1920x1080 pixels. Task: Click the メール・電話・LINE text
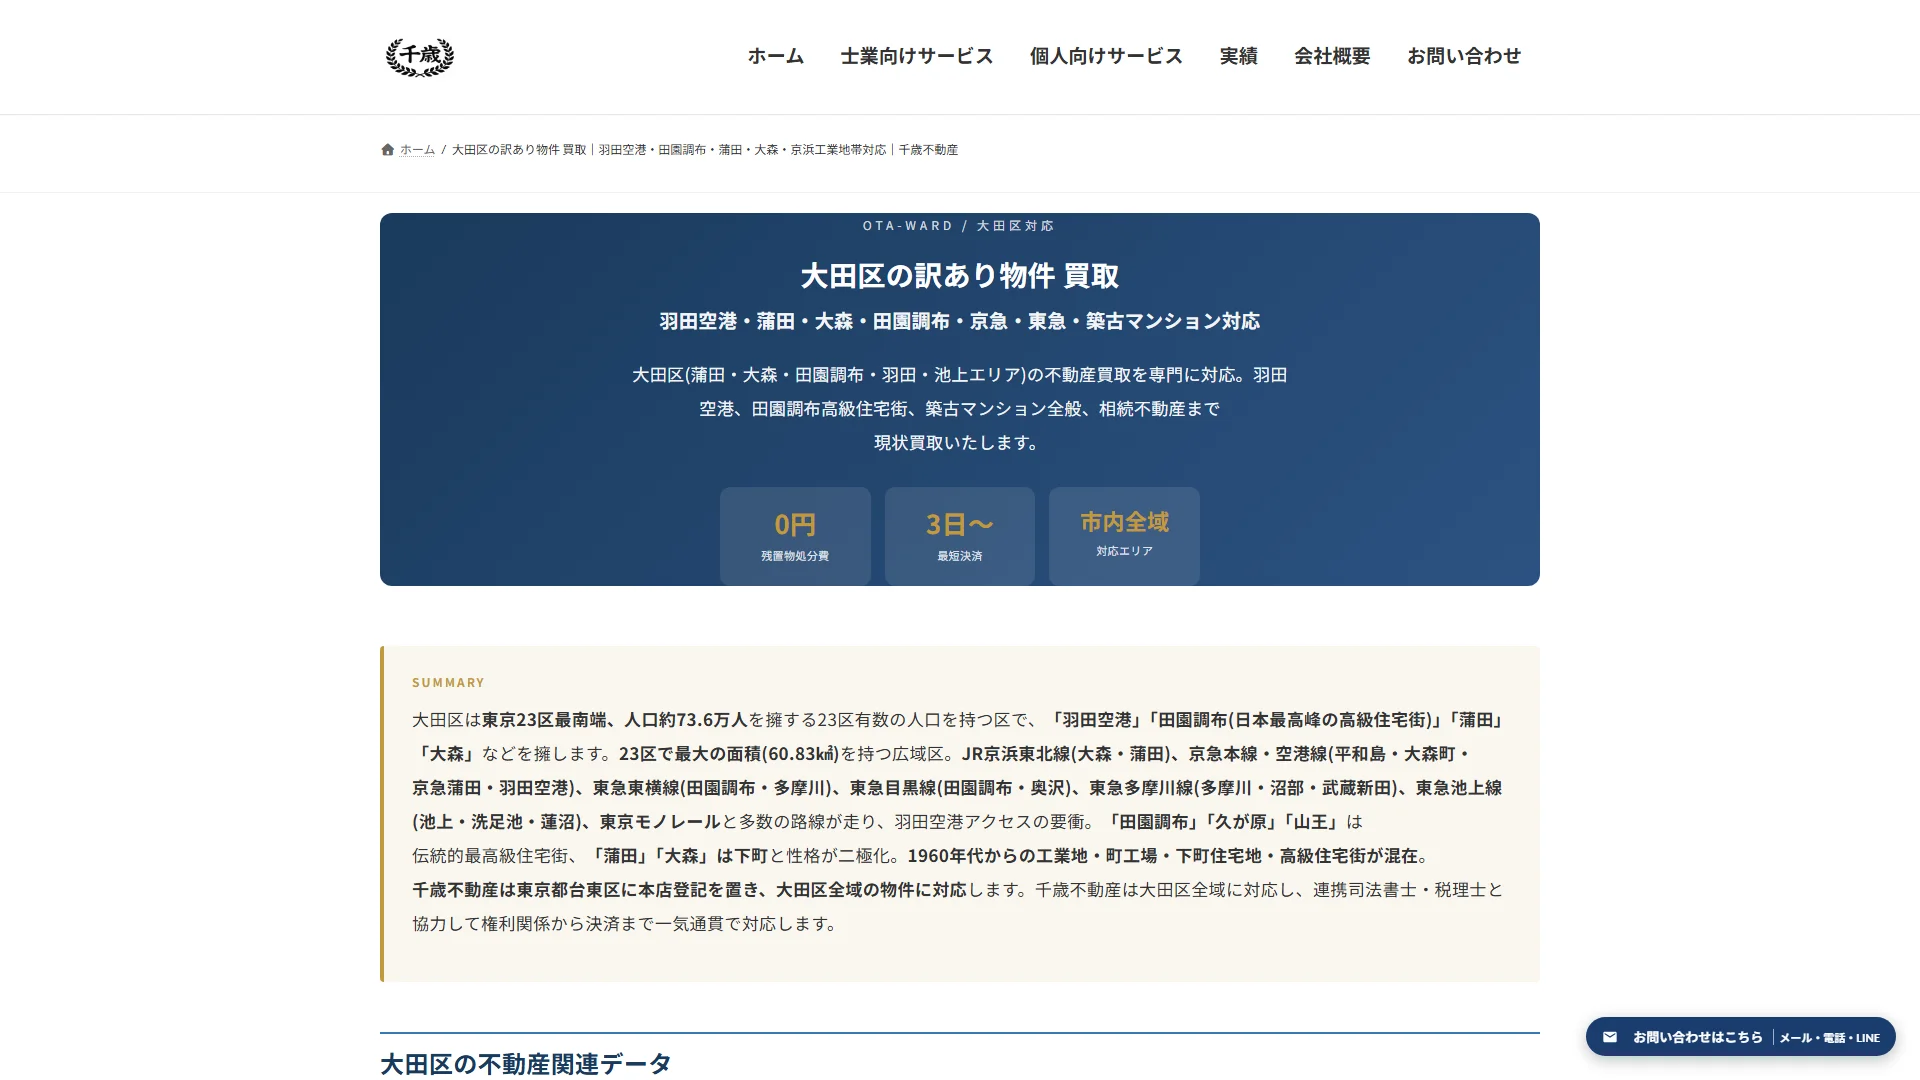(1830, 1038)
